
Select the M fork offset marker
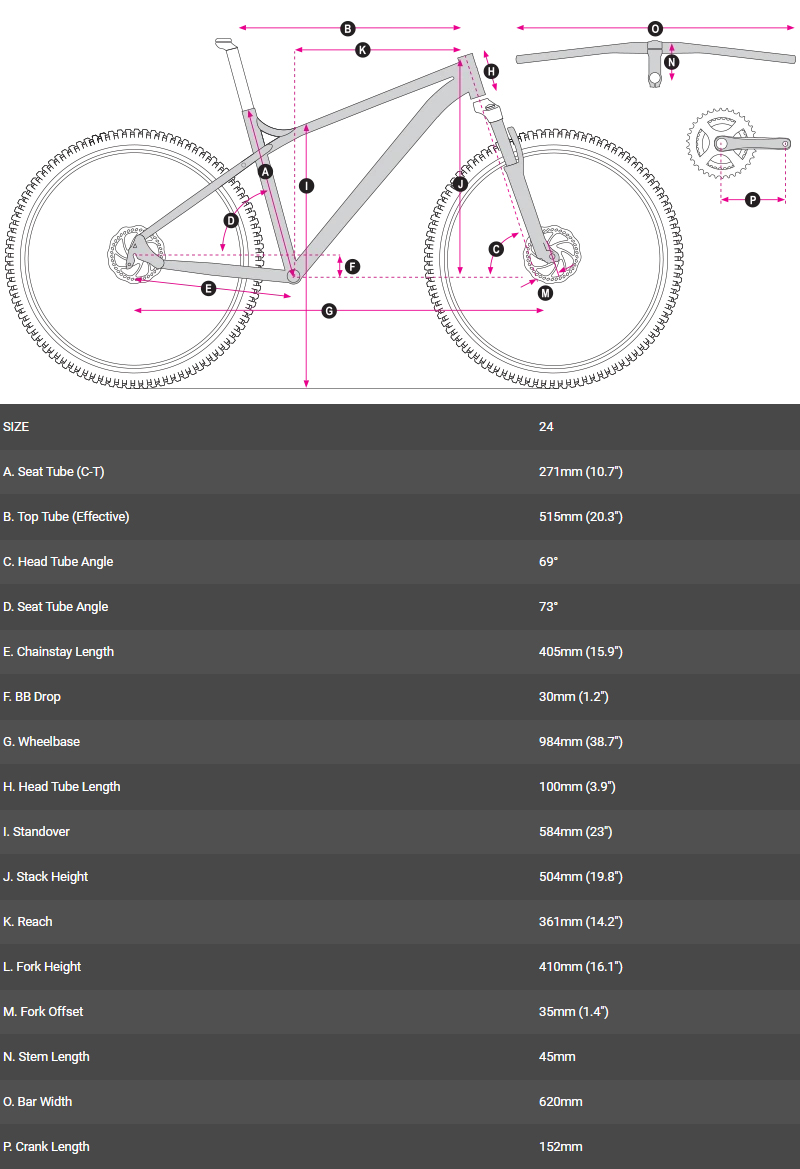545,293
